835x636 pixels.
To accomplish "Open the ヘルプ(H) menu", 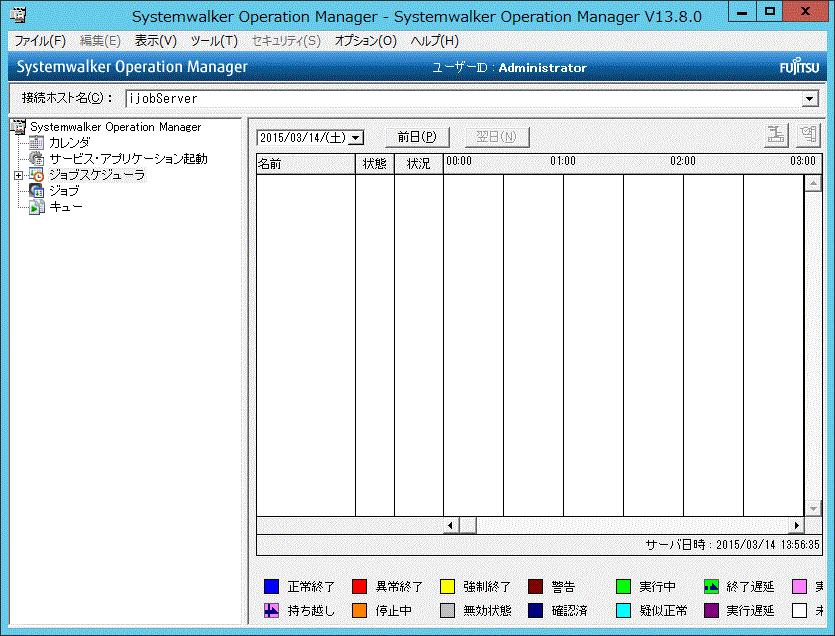I will click(435, 41).
